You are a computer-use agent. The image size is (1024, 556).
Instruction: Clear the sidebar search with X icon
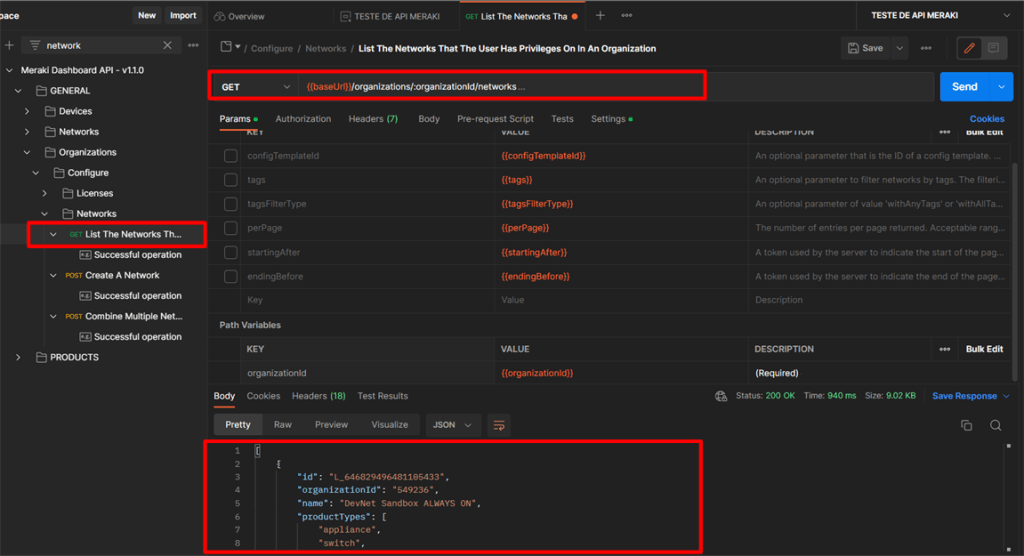(168, 45)
